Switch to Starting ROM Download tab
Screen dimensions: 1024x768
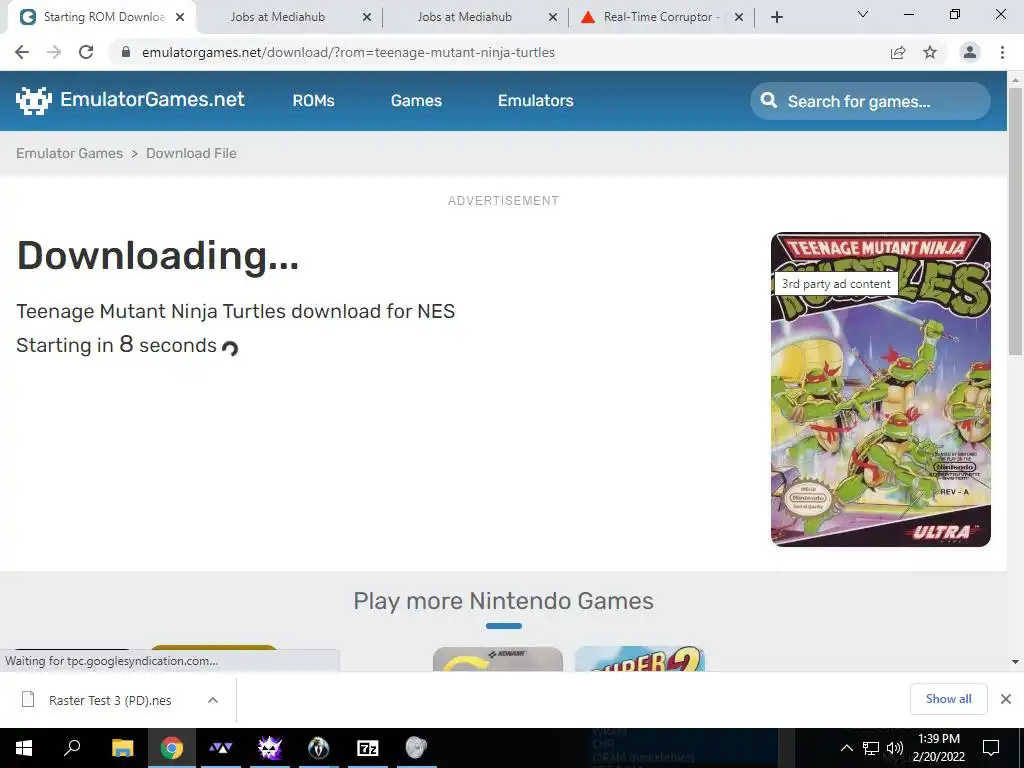103,17
